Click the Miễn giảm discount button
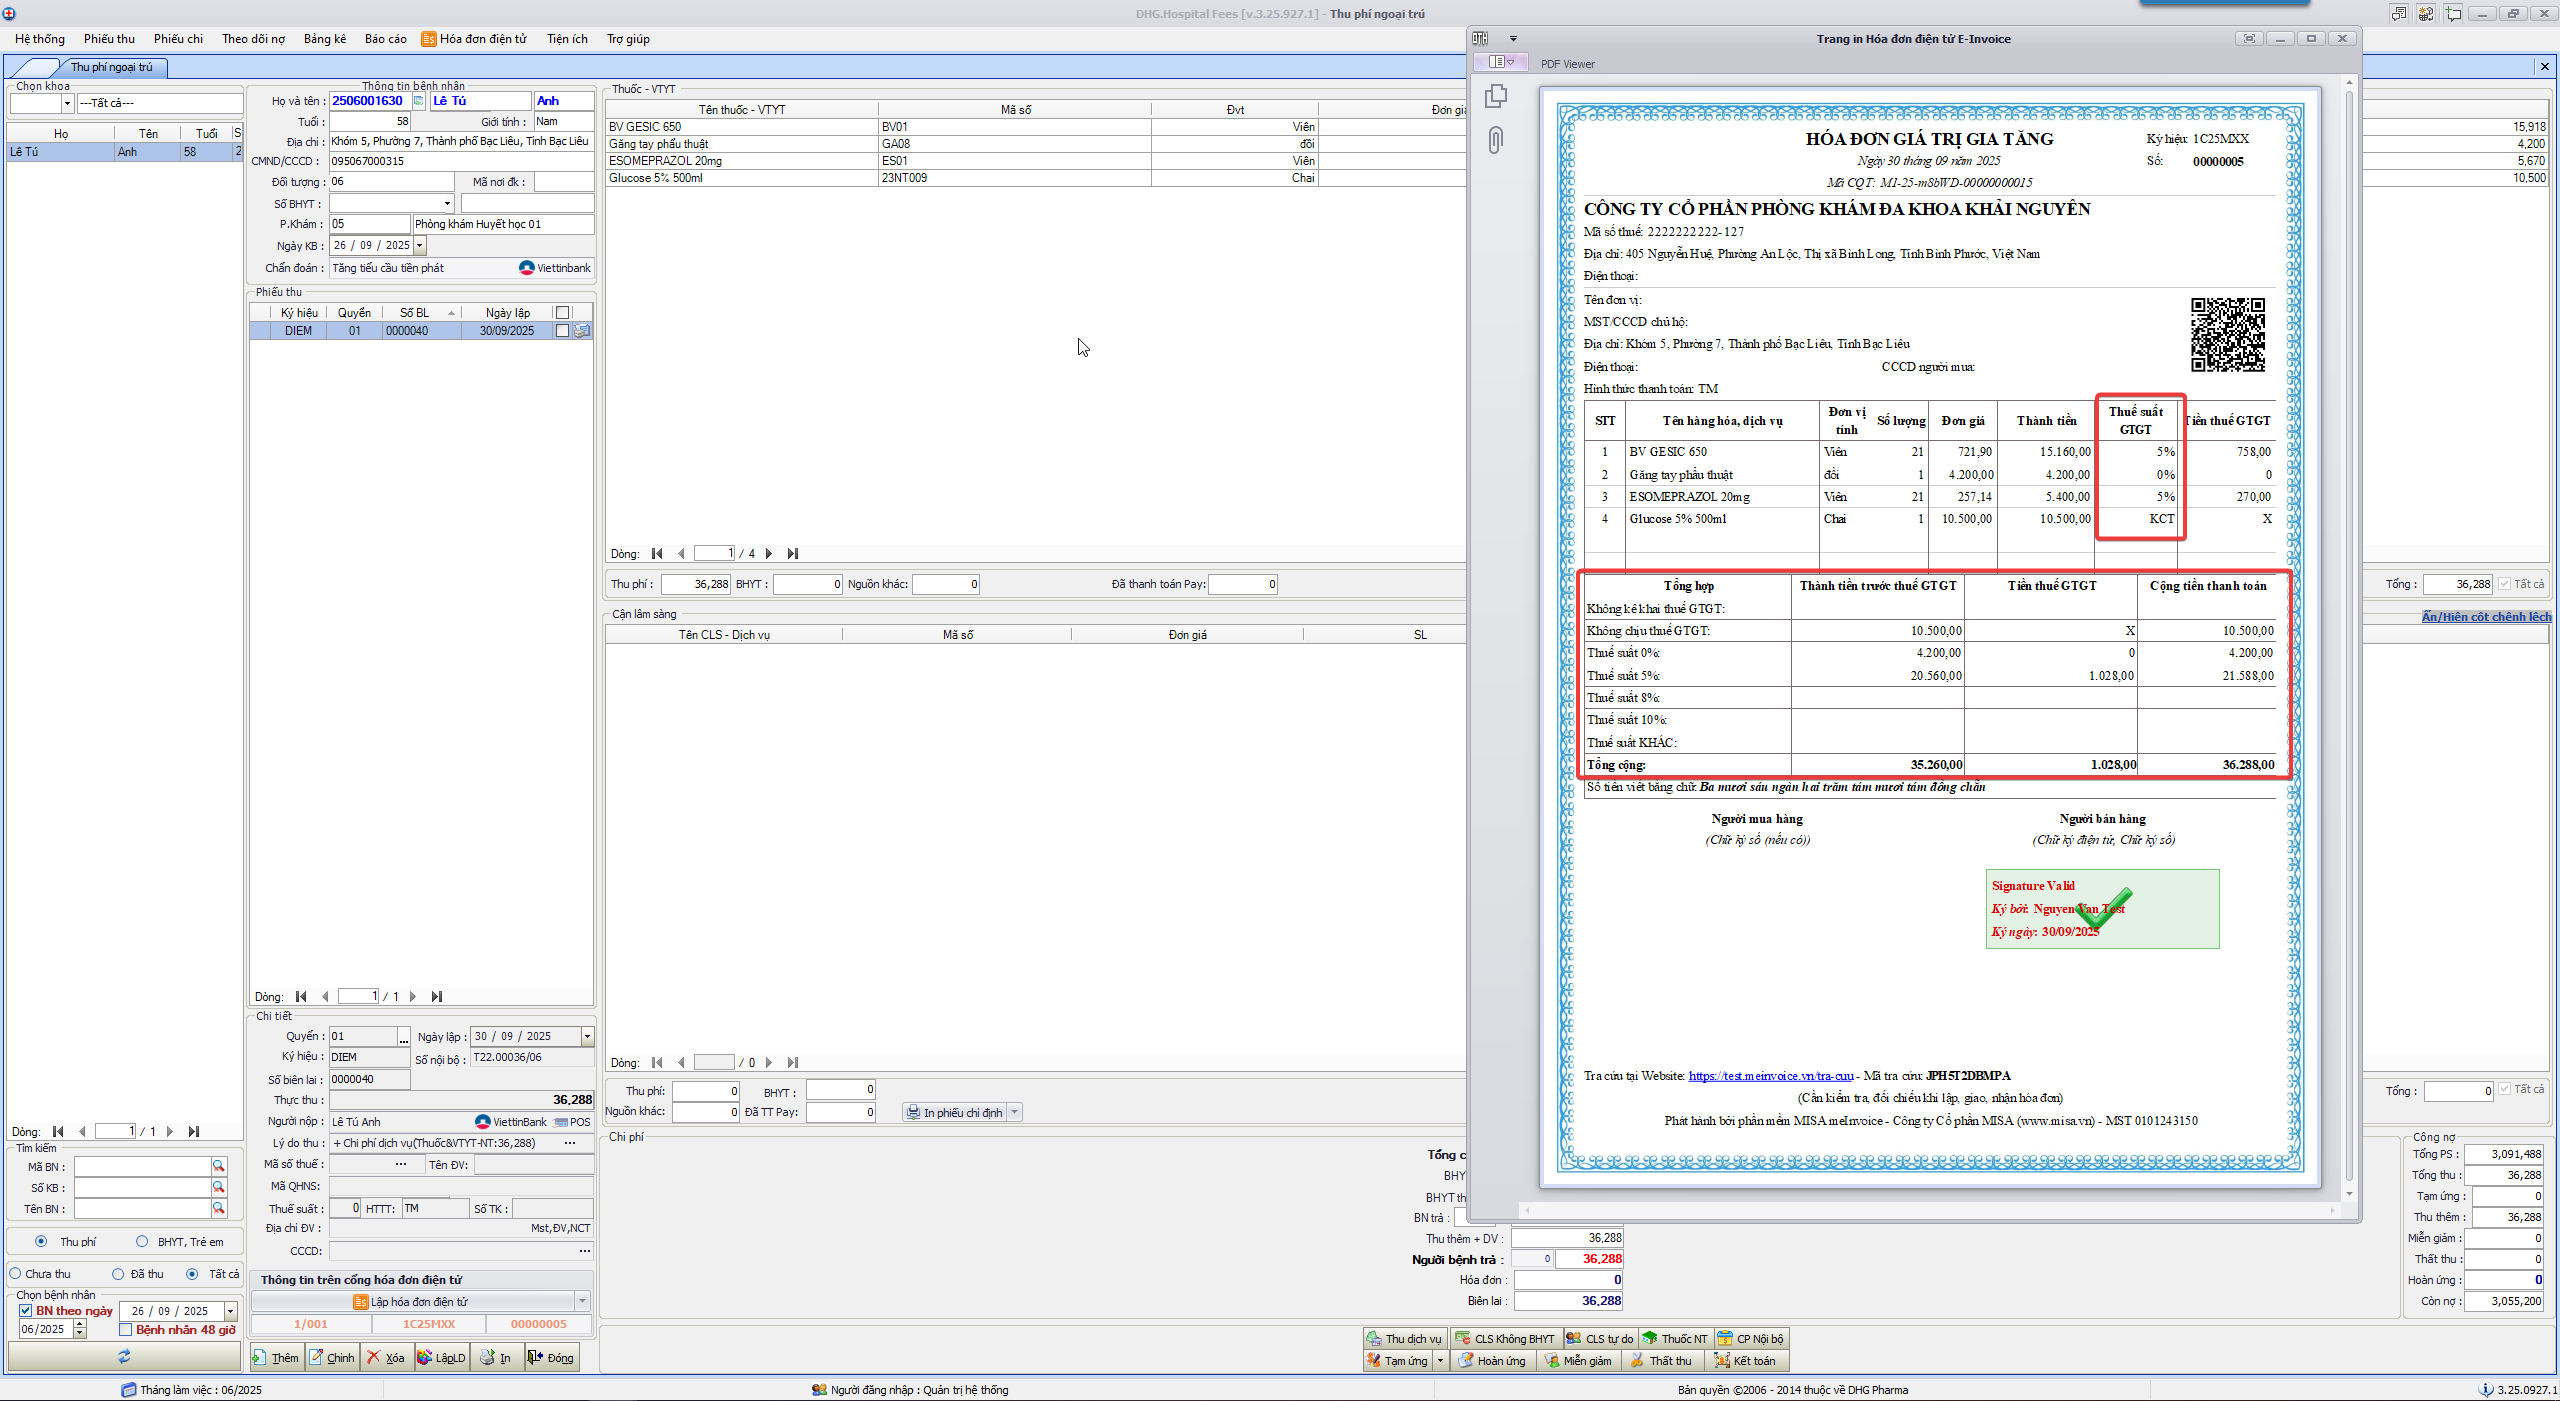The image size is (2560, 1401). [x=1577, y=1360]
